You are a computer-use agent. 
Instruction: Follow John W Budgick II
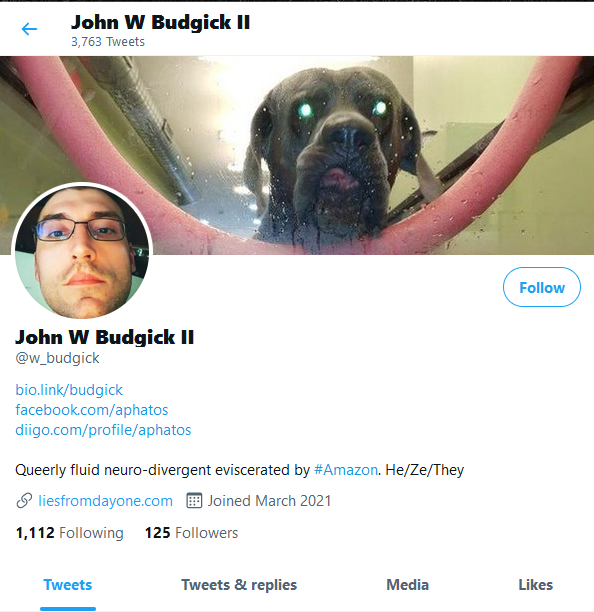point(542,287)
